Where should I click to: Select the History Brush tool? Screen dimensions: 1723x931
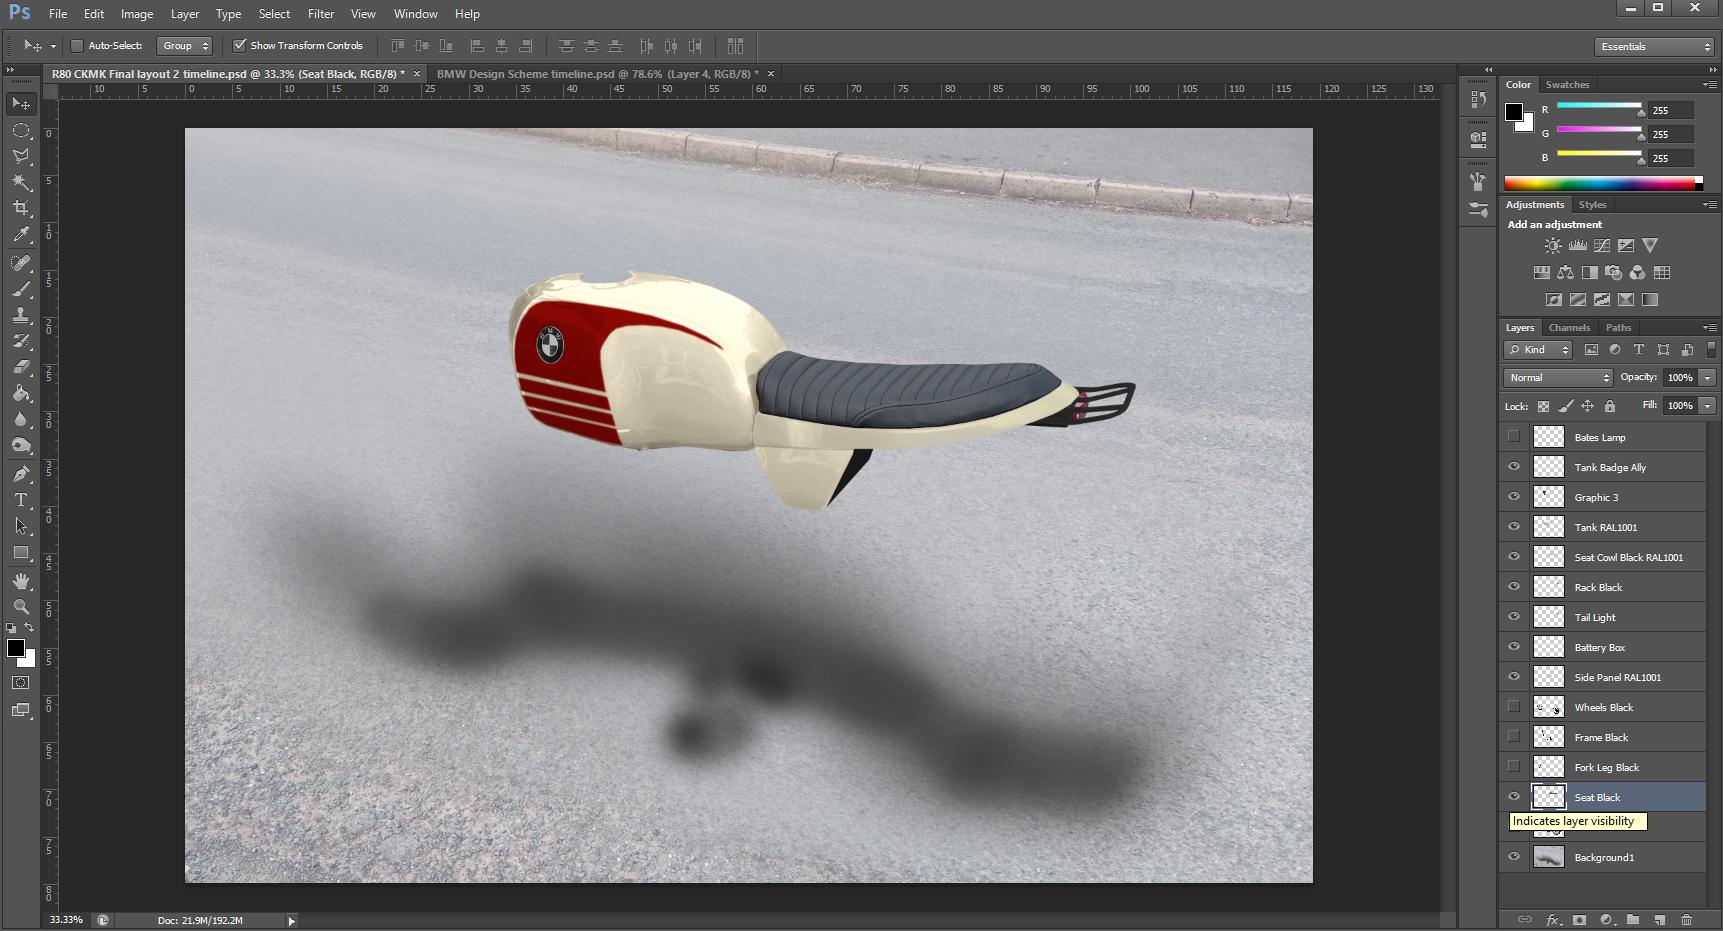click(x=21, y=341)
